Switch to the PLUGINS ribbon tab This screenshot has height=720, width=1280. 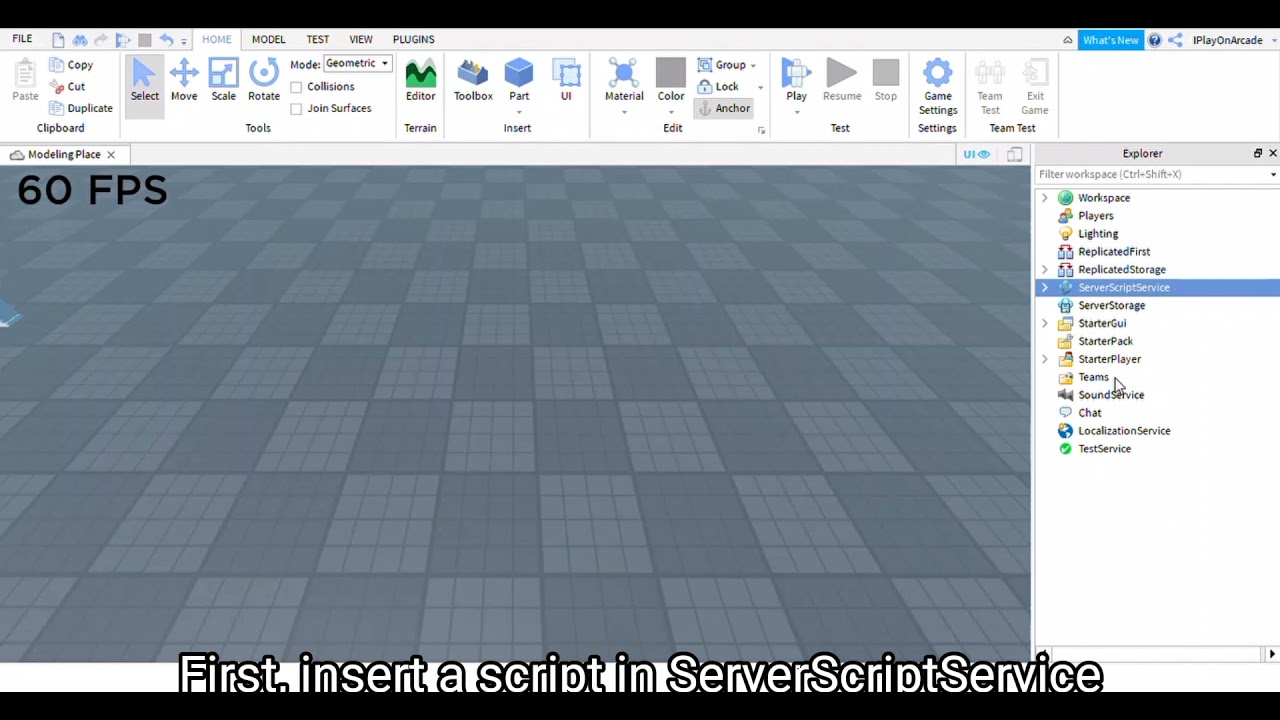pos(413,40)
